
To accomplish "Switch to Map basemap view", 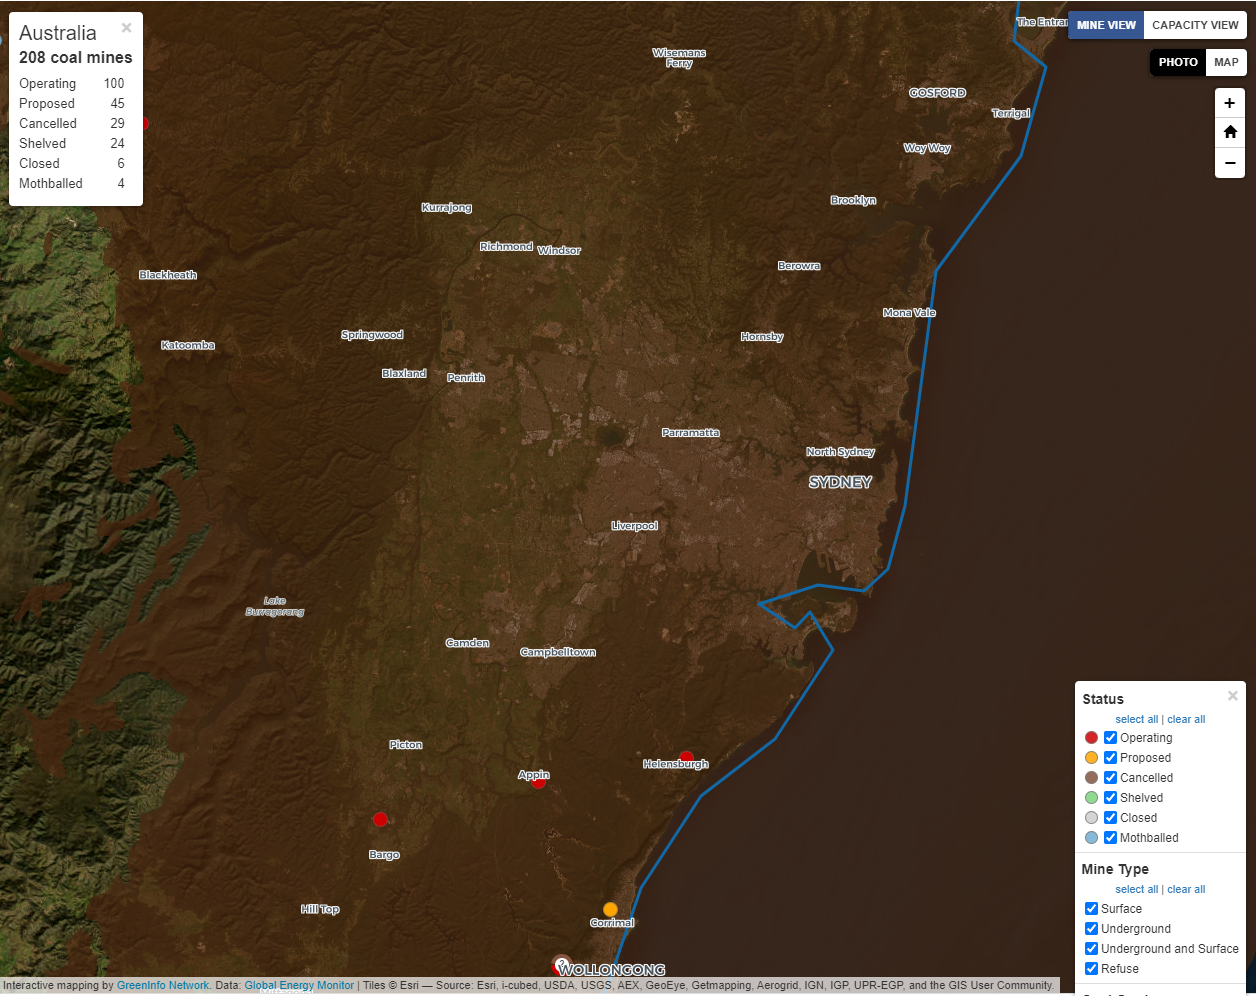I will [1226, 62].
